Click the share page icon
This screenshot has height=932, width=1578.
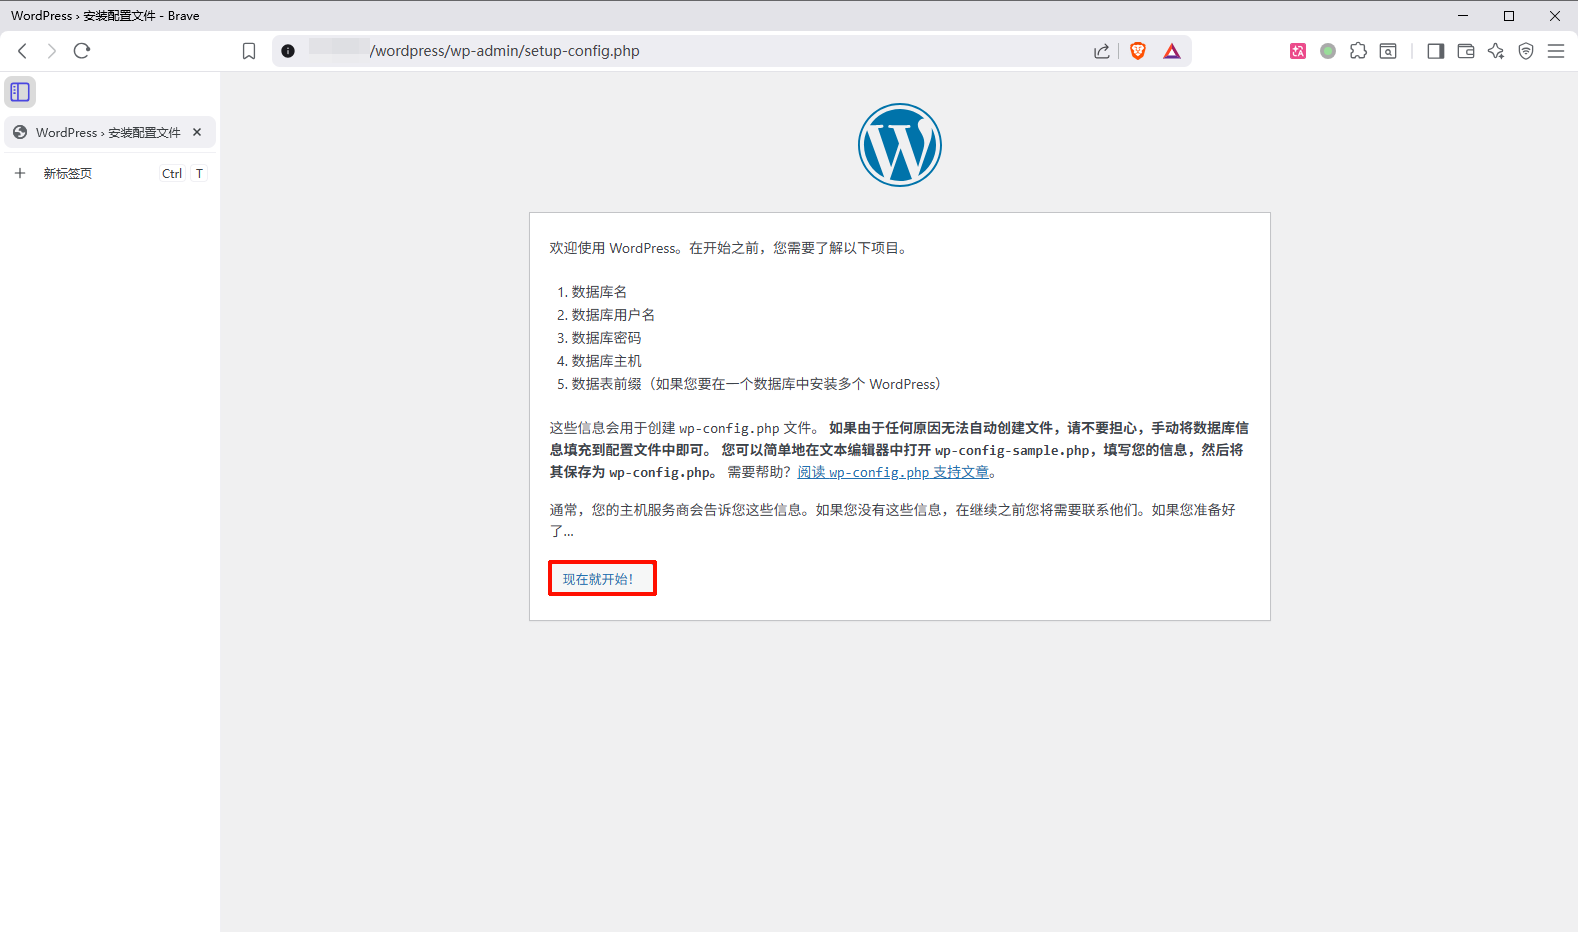[x=1101, y=51]
